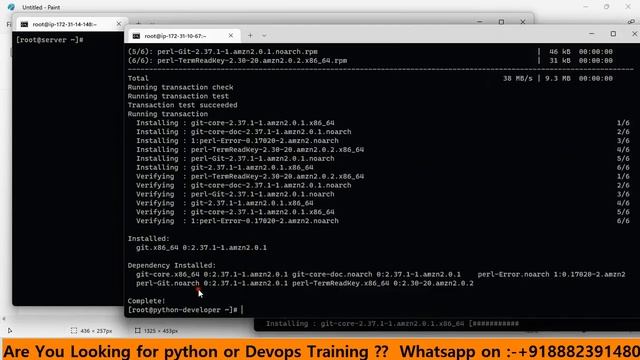Screen dimensions: 640x360
Task: Click '(6/6): perl-TermReadKey' download line
Action: [x=237, y=60]
